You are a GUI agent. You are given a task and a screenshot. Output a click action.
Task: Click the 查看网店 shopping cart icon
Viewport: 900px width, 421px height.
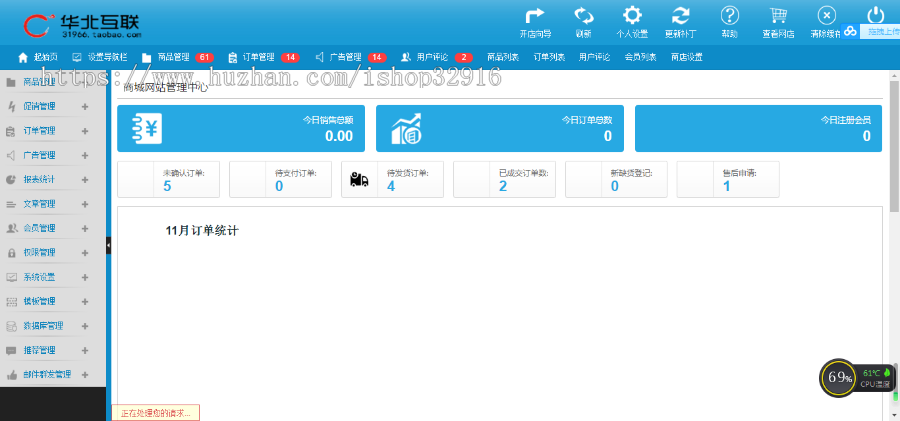[x=778, y=16]
